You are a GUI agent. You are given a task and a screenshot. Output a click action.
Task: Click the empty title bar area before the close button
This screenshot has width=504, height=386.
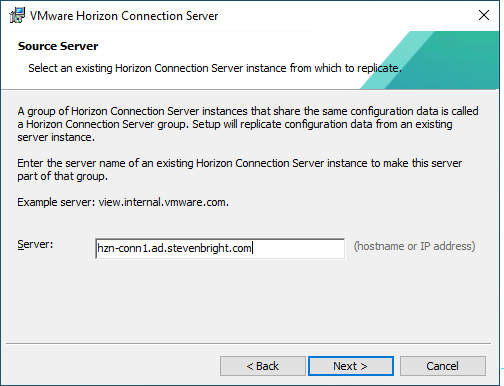tap(347, 15)
